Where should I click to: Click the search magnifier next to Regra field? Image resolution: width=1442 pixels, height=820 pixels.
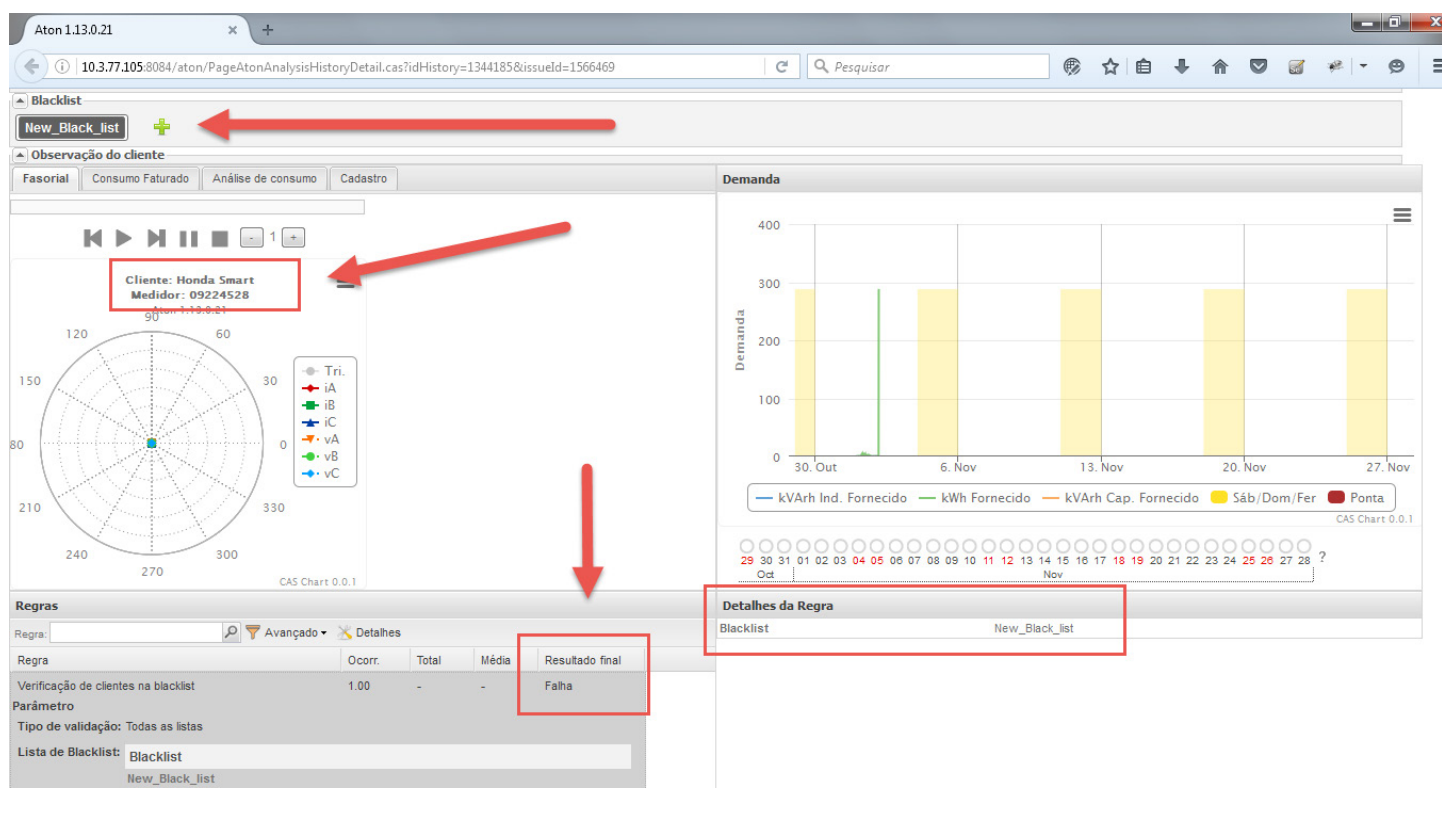pyautogui.click(x=231, y=632)
